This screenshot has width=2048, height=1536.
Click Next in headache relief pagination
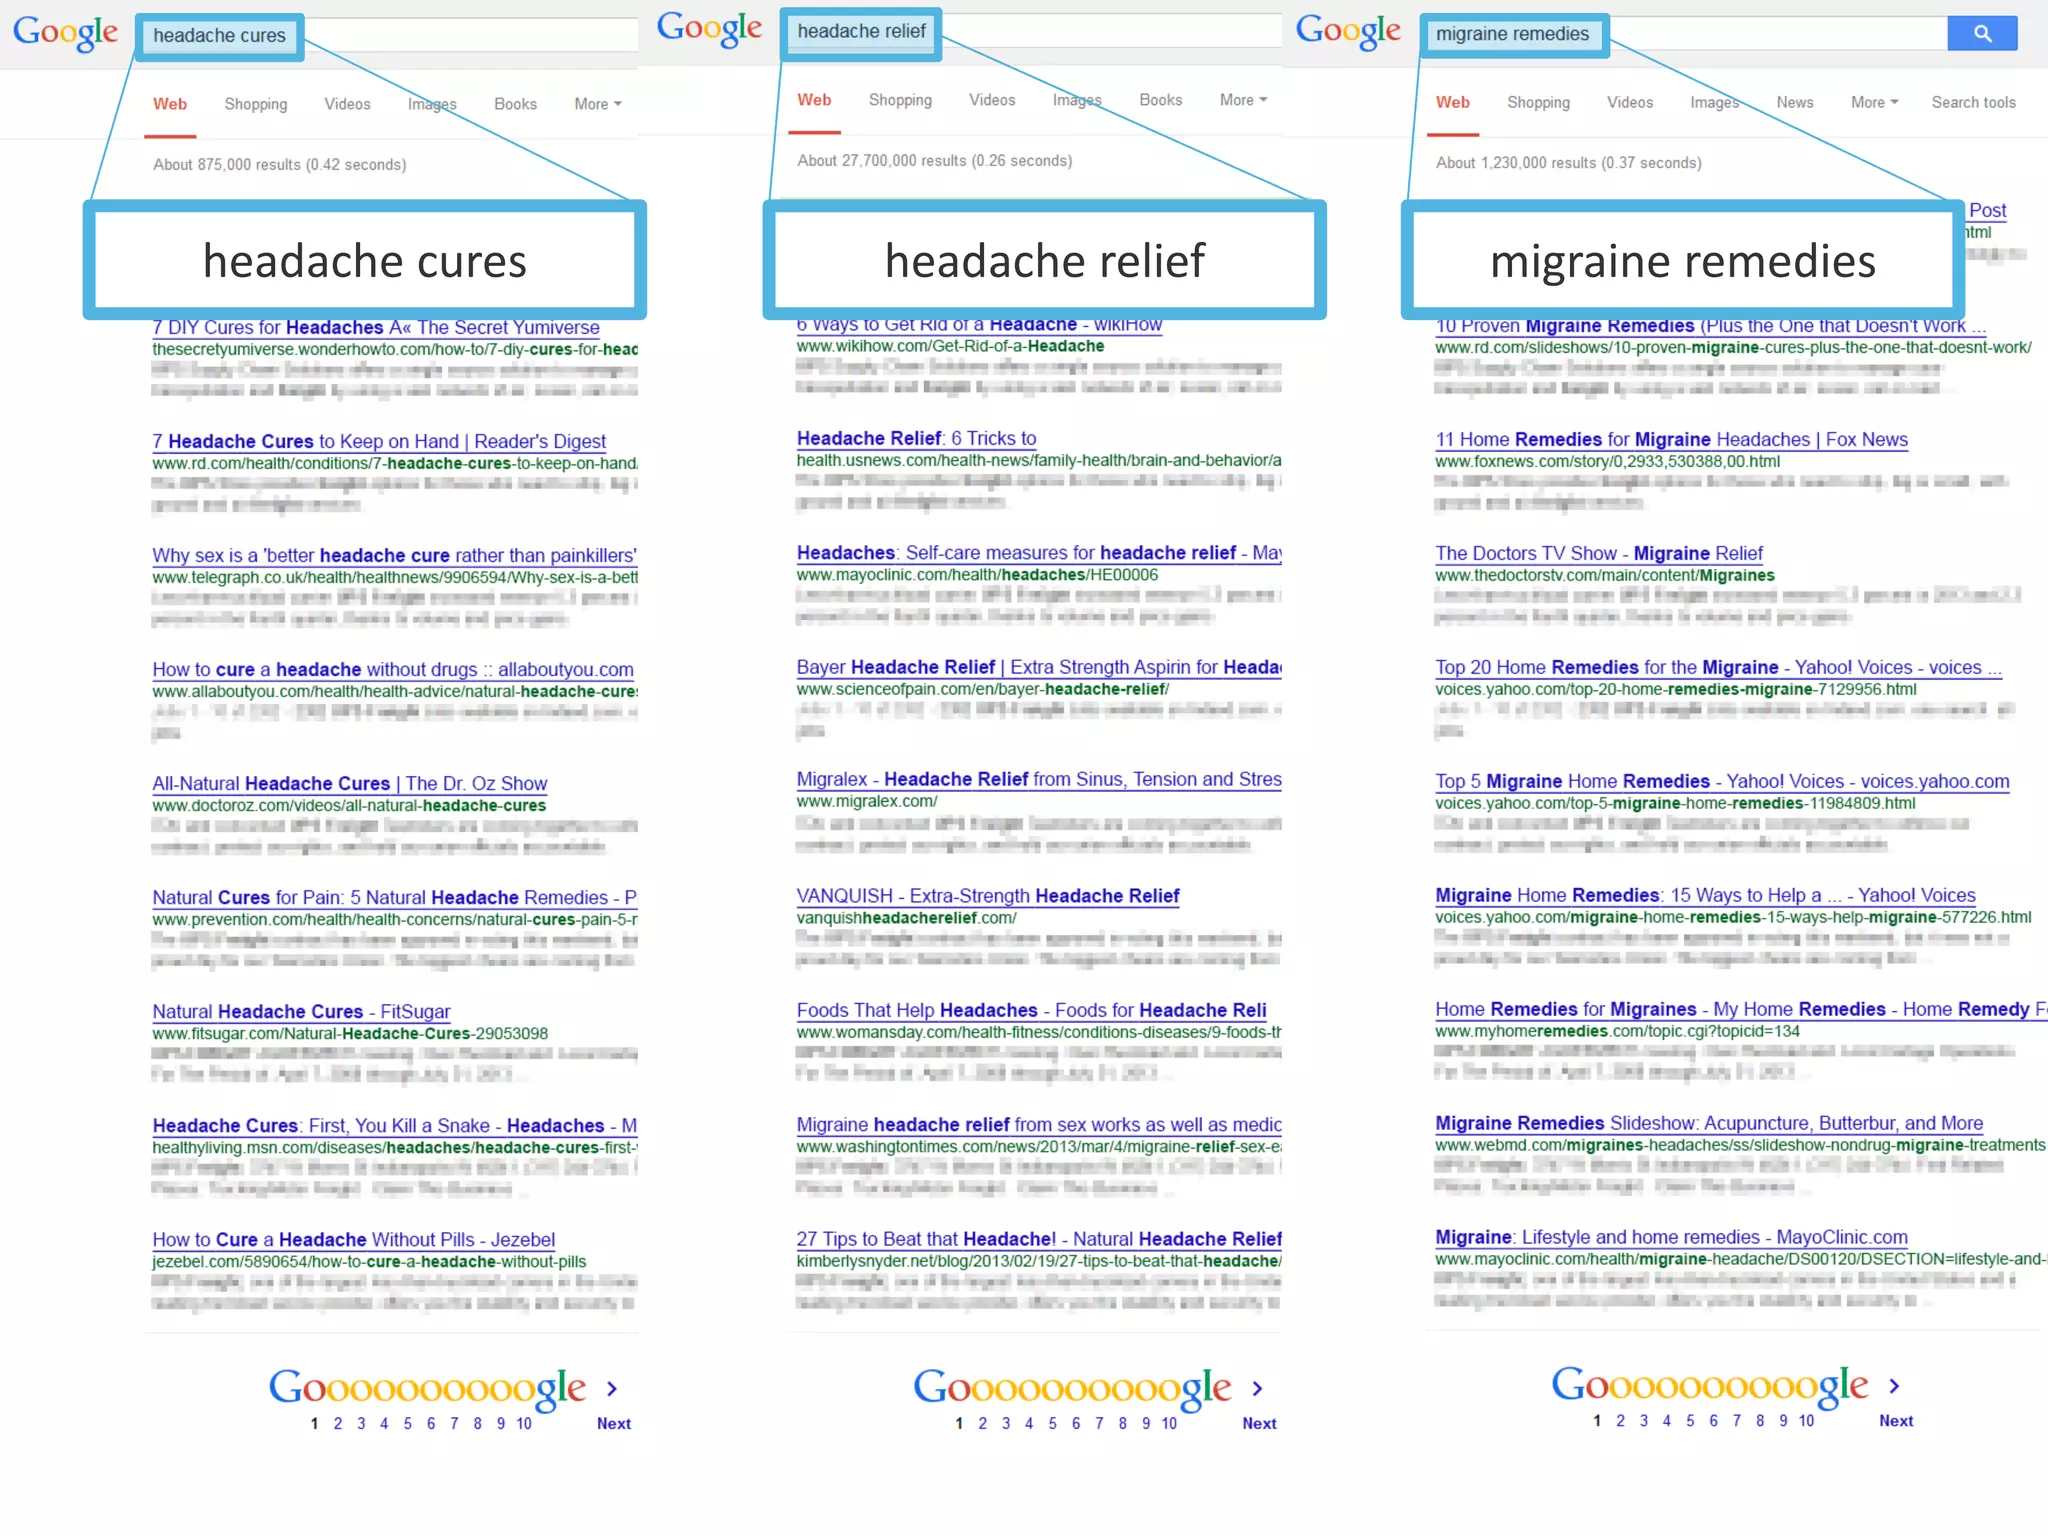(x=1259, y=1423)
